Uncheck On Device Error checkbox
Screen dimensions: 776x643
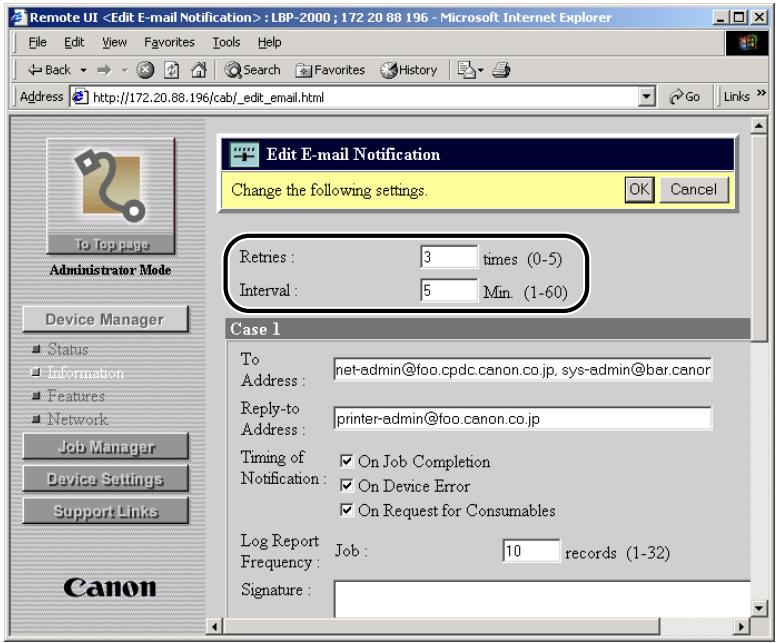tap(347, 486)
